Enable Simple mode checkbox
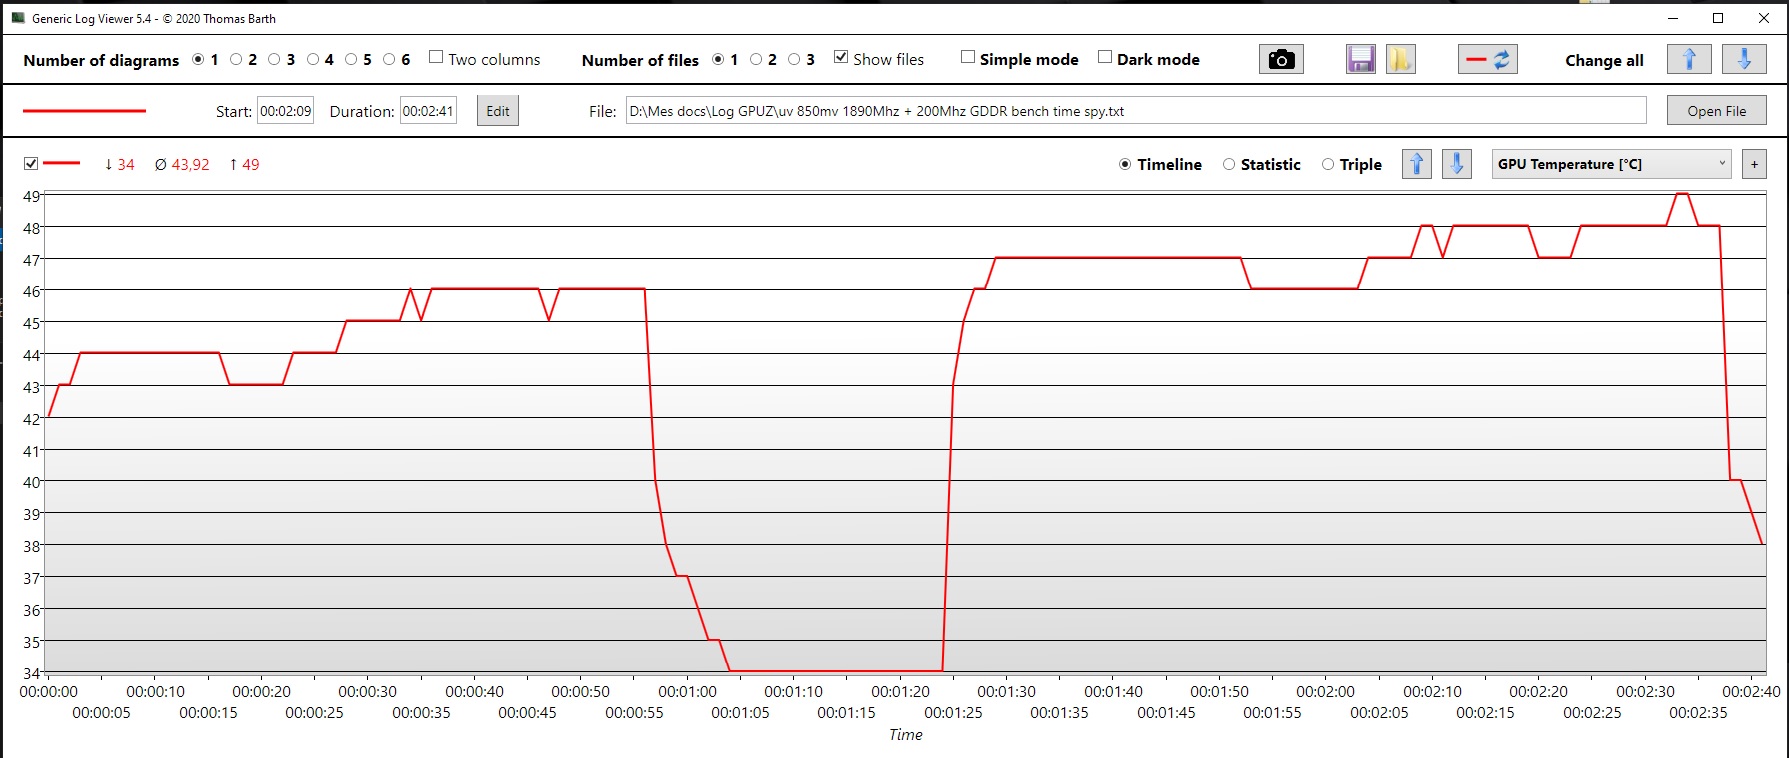The height and width of the screenshot is (758, 1789). click(x=968, y=57)
